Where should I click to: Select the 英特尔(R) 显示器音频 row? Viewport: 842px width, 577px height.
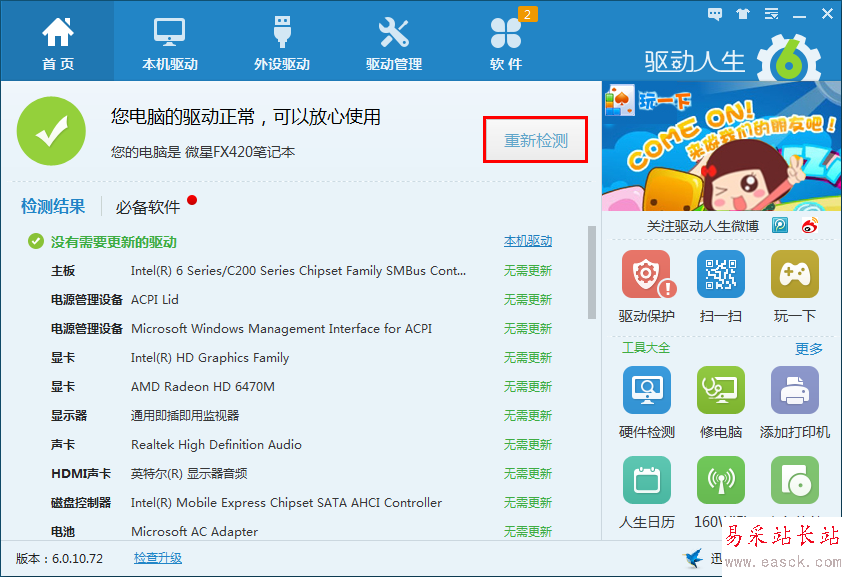click(301, 473)
